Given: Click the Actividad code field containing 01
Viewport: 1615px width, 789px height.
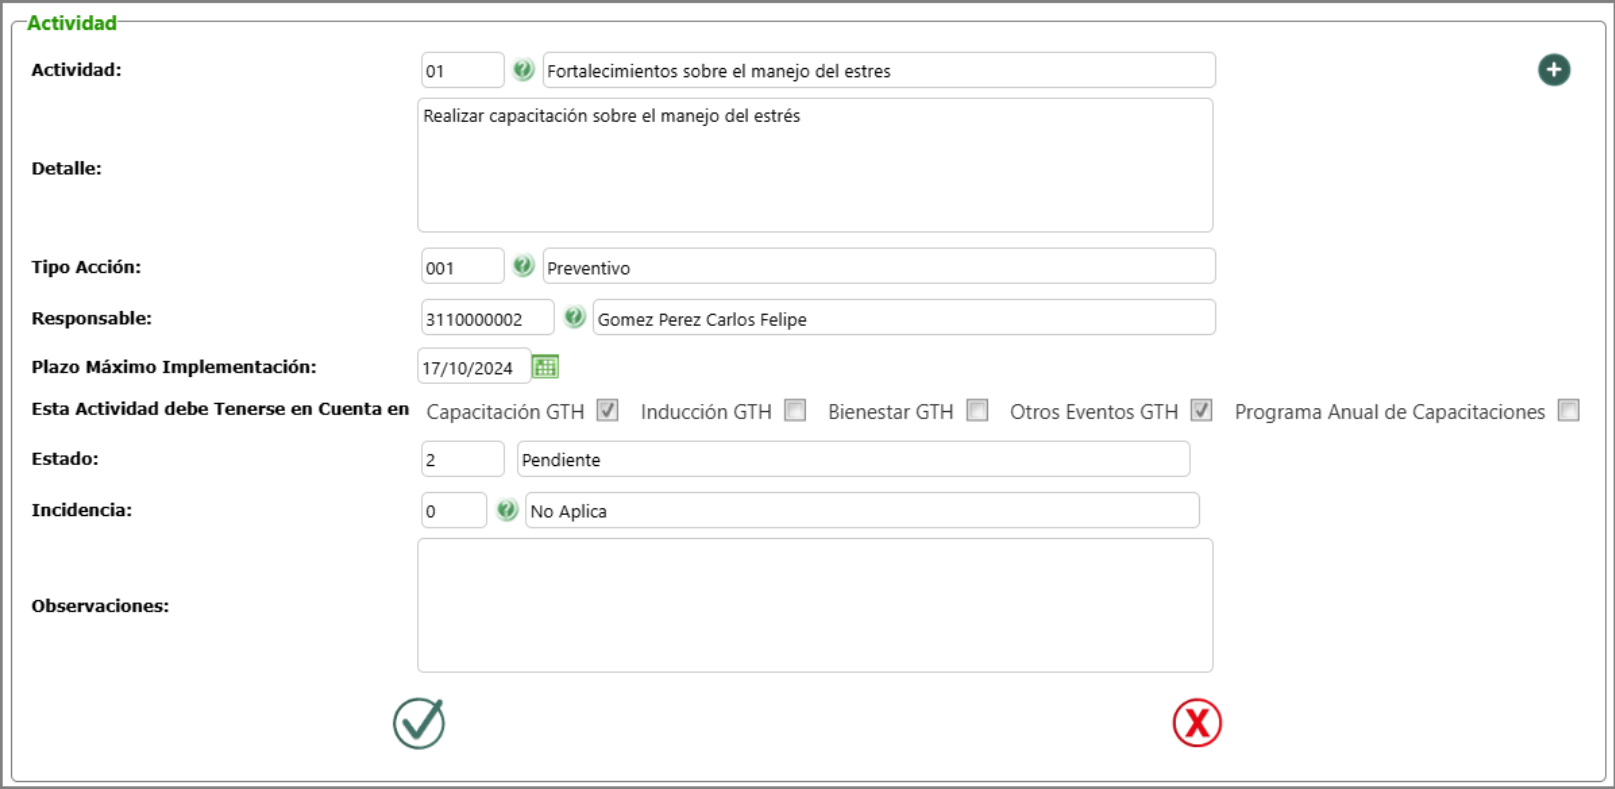Looking at the screenshot, I should (x=463, y=70).
